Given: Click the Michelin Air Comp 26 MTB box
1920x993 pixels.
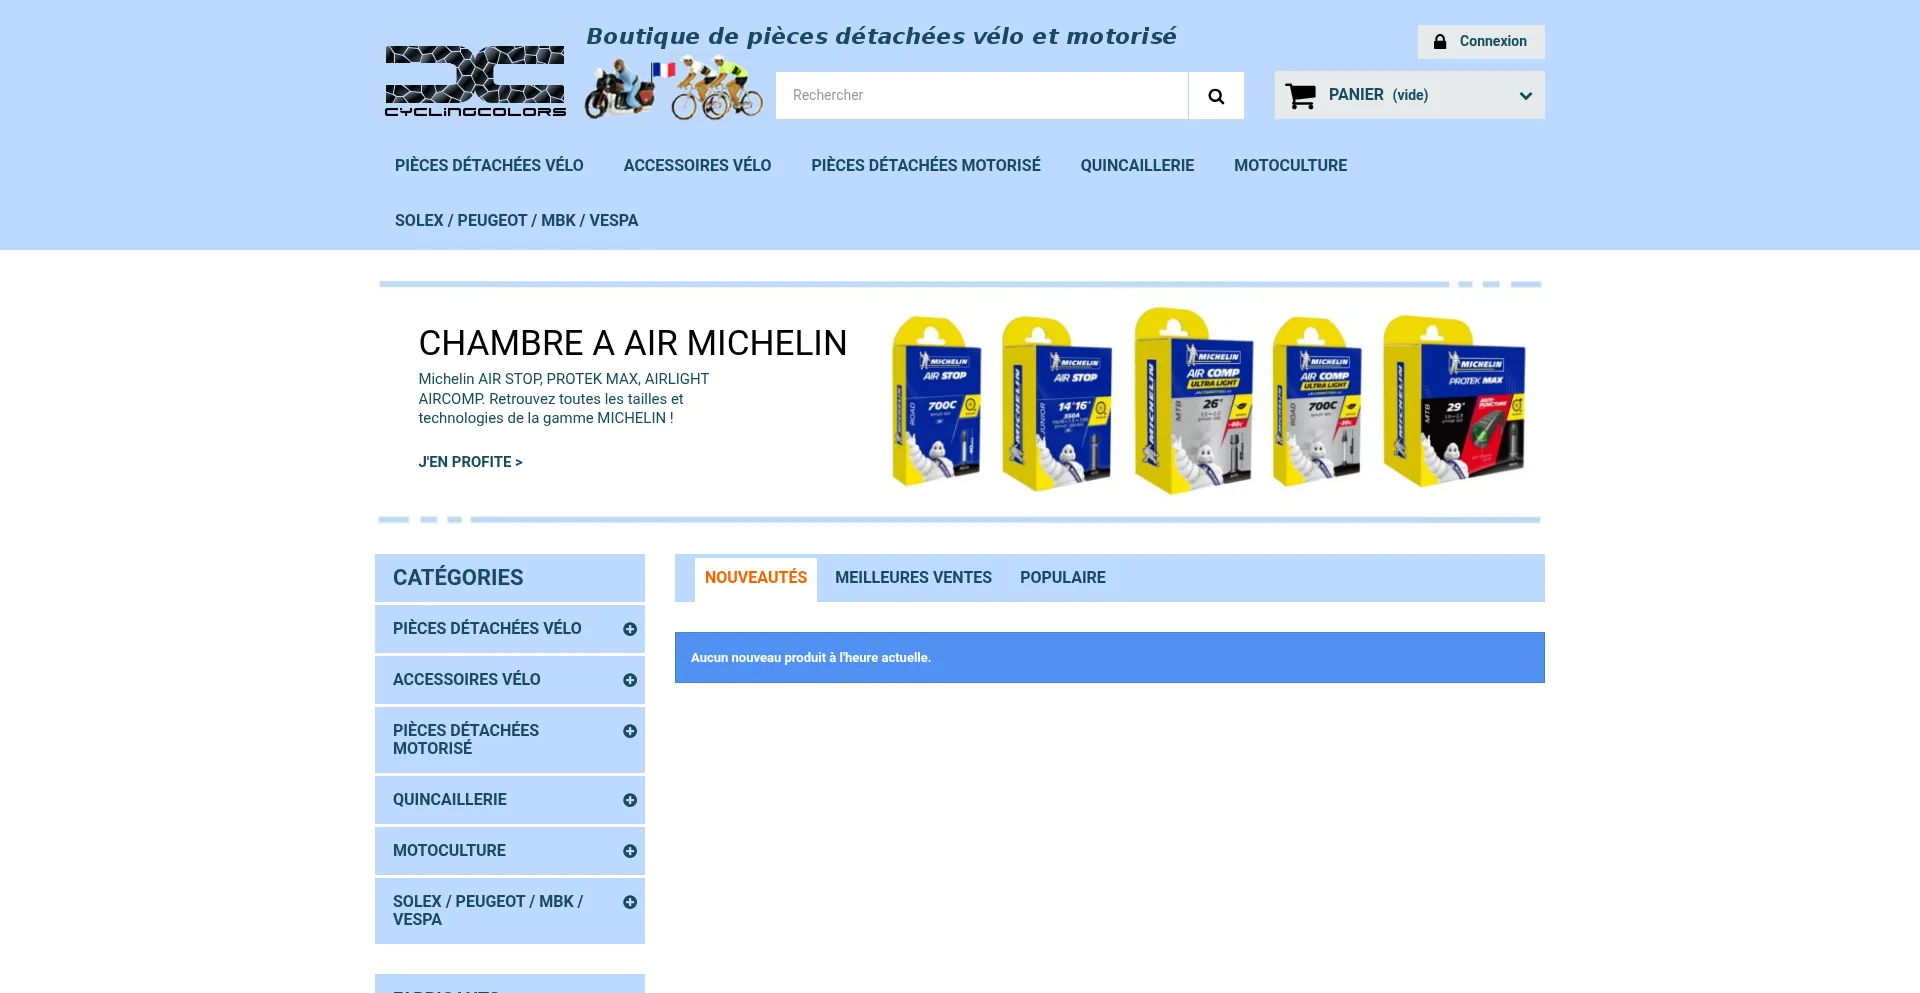Looking at the screenshot, I should [x=1193, y=401].
